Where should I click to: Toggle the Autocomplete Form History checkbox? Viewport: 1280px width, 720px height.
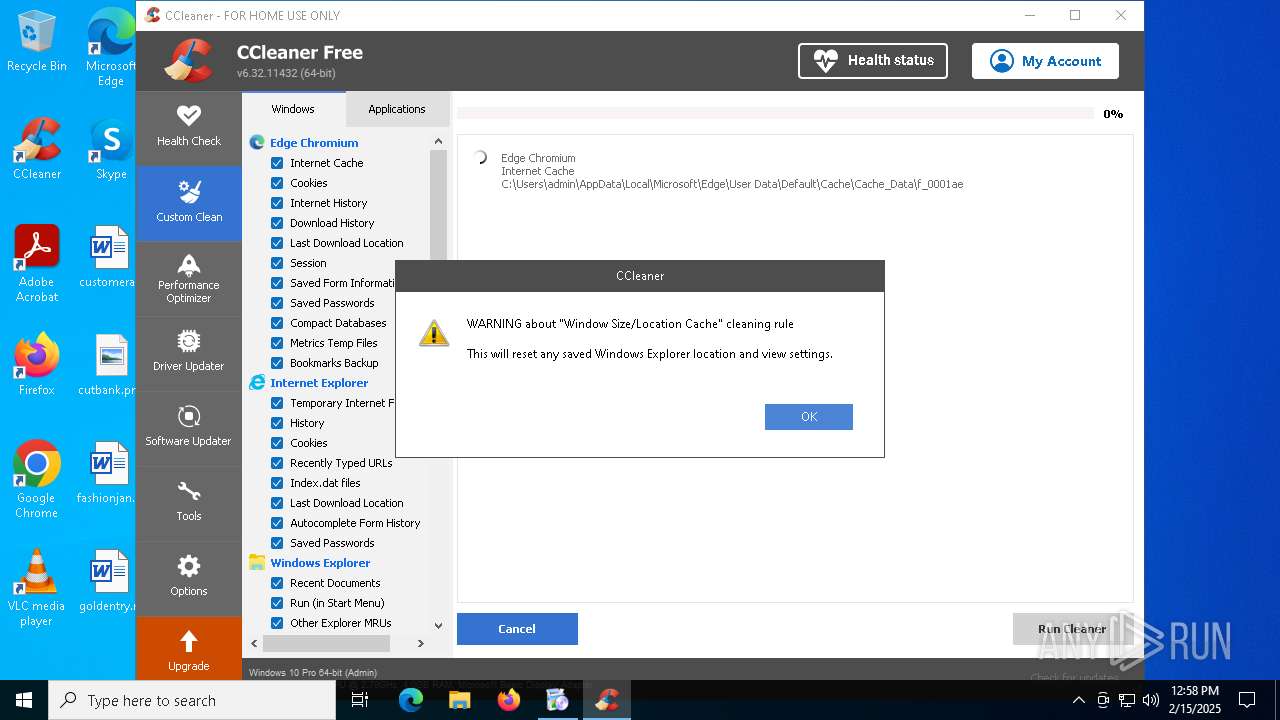pos(277,523)
